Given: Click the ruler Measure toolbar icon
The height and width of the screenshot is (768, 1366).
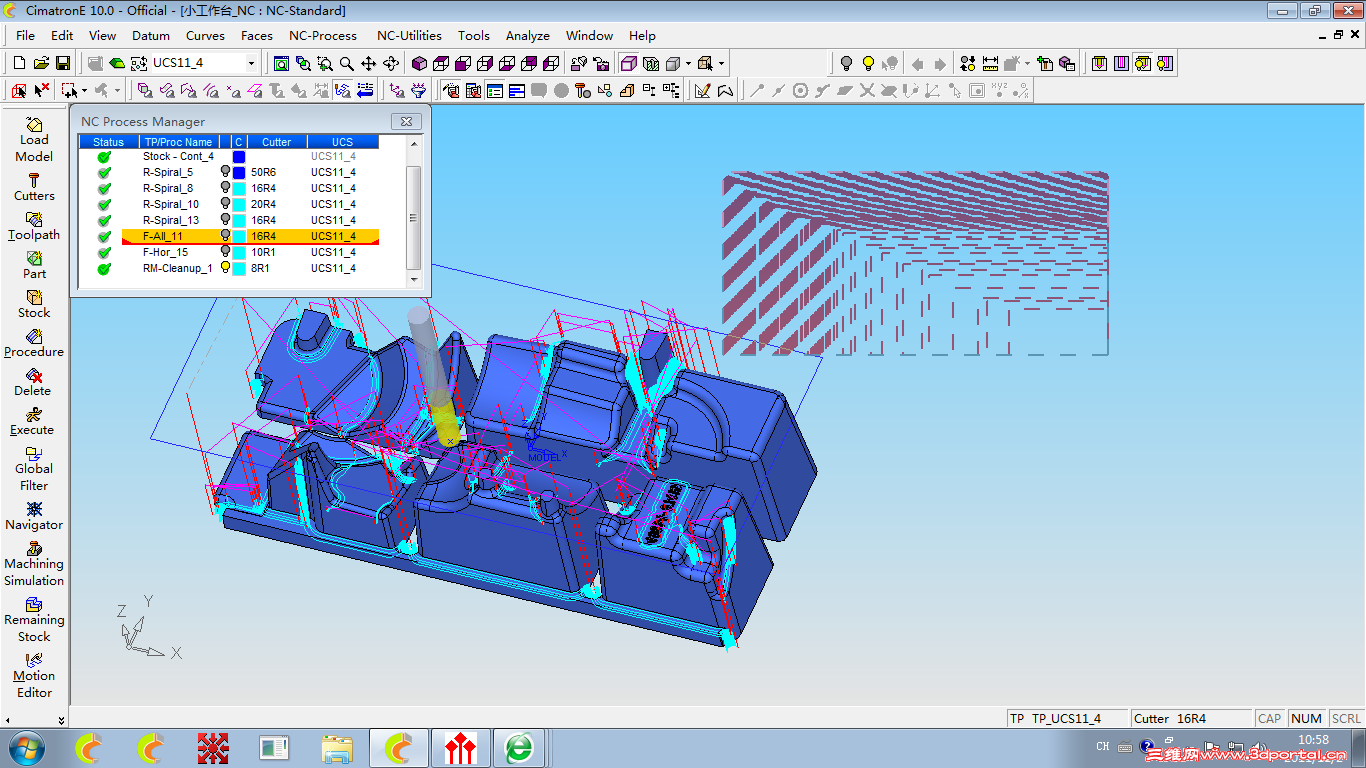Looking at the screenshot, I should click(990, 63).
